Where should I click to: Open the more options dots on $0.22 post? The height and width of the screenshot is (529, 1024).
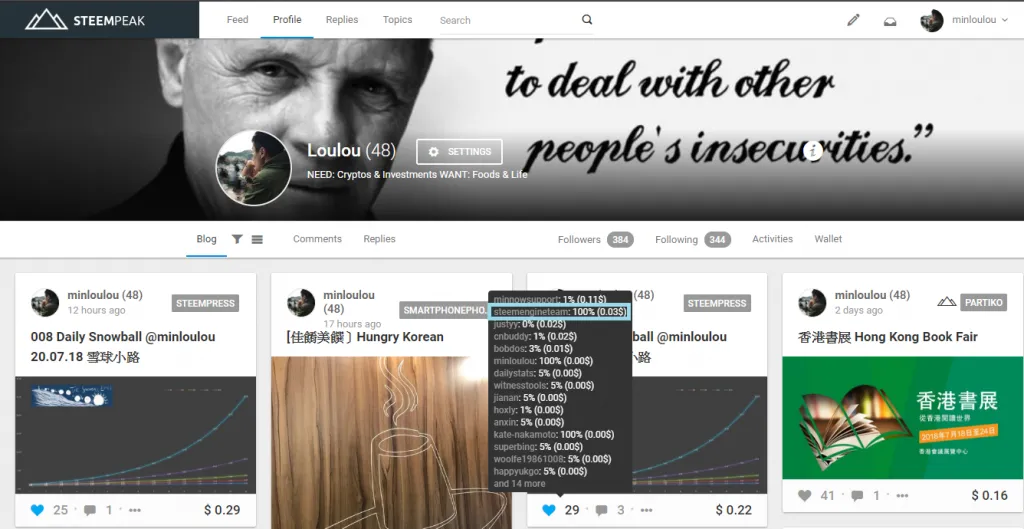[x=646, y=511]
